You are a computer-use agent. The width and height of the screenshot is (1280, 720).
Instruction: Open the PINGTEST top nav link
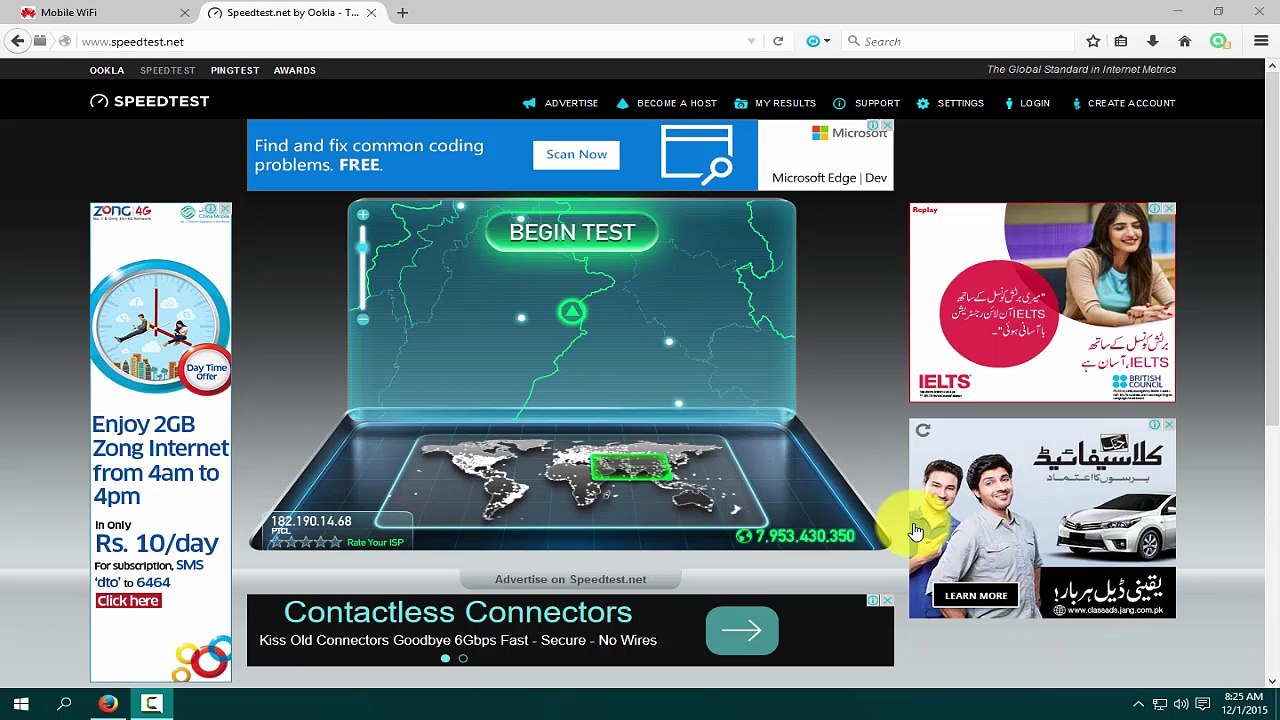point(235,70)
